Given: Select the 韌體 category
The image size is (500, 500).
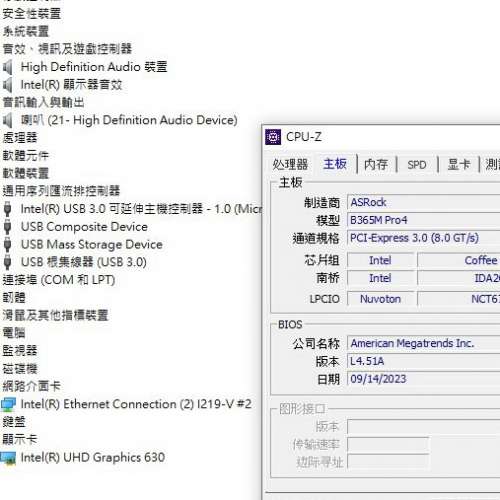Looking at the screenshot, I should [14, 297].
